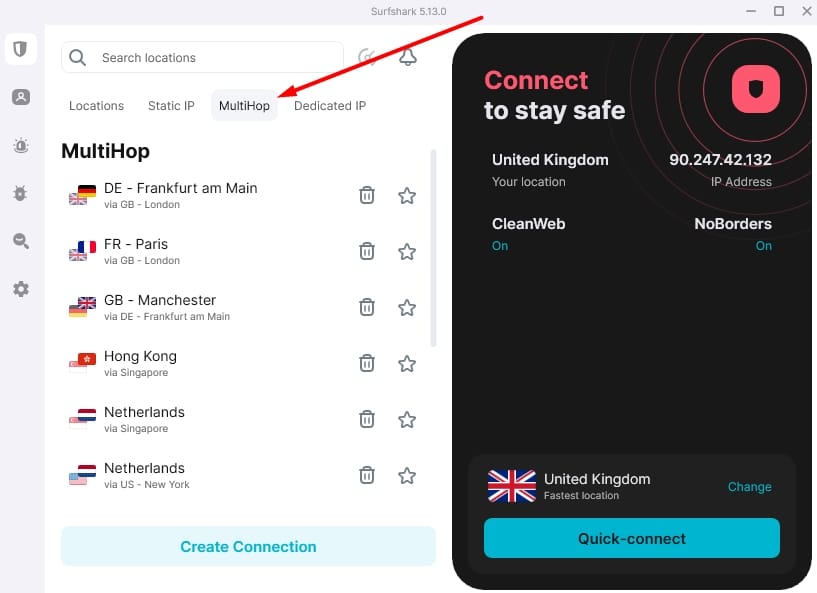Delete the DE - Frankfurt am Main connection
This screenshot has width=817, height=593.
point(367,196)
